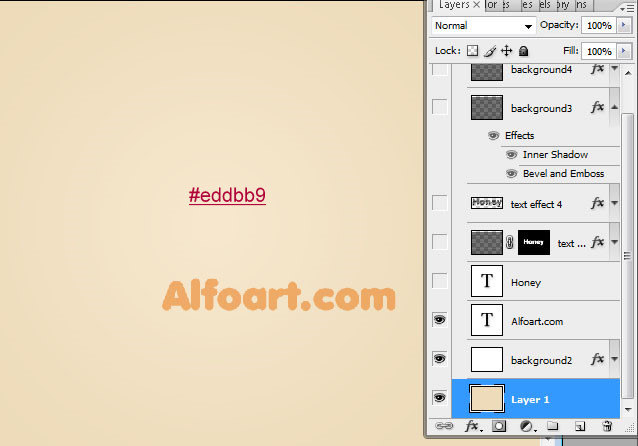
Task: Open the blend mode Normal dropdown
Action: [484, 25]
